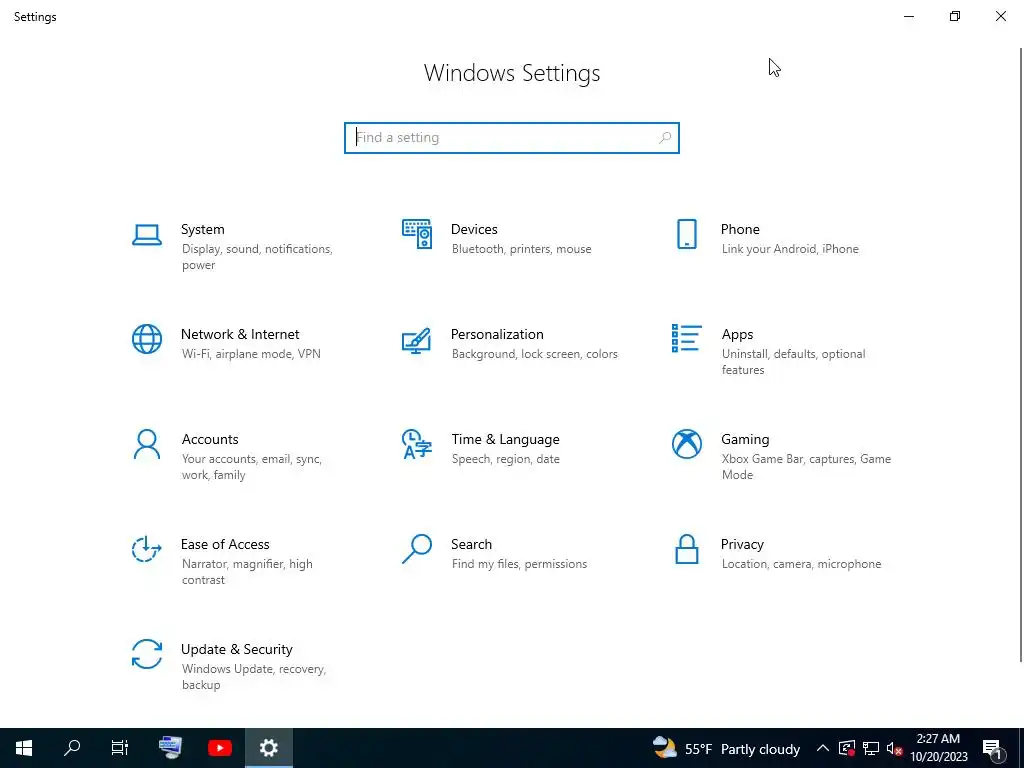Open the Windows Start menu
Image resolution: width=1024 pixels, height=768 pixels.
(24, 748)
